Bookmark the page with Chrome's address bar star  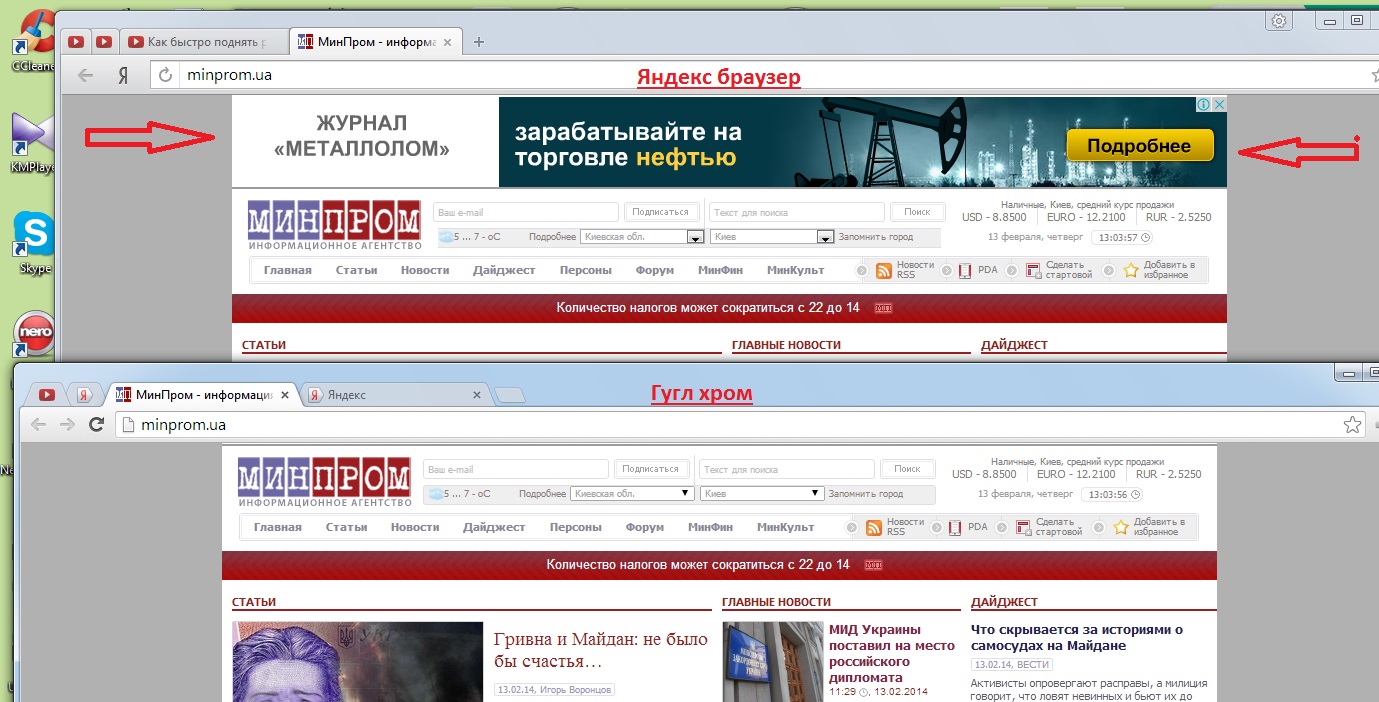[x=1352, y=425]
